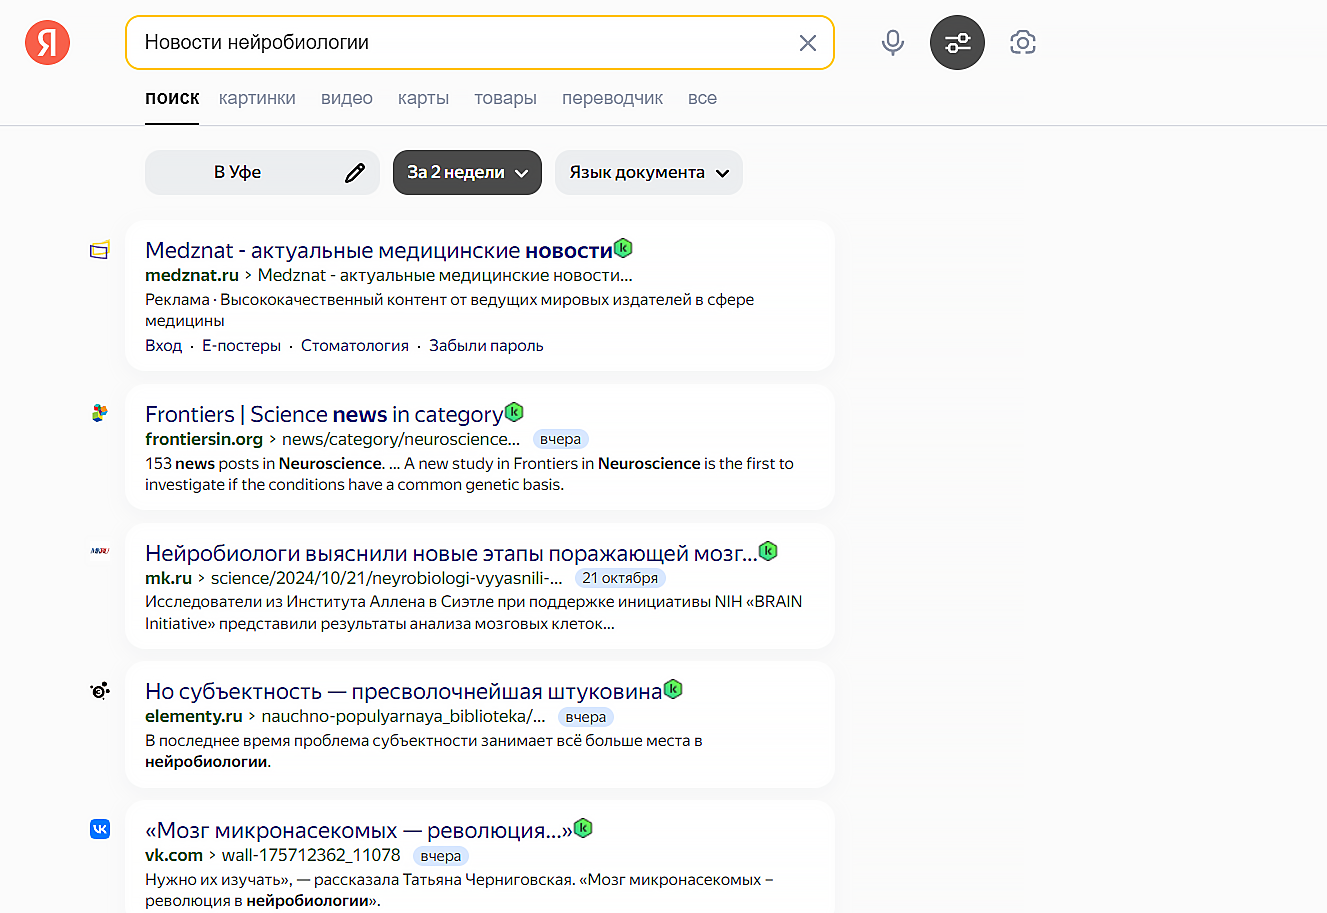Viewport: 1327px width, 913px height.
Task: Click the 21 октября date label
Action: (620, 578)
